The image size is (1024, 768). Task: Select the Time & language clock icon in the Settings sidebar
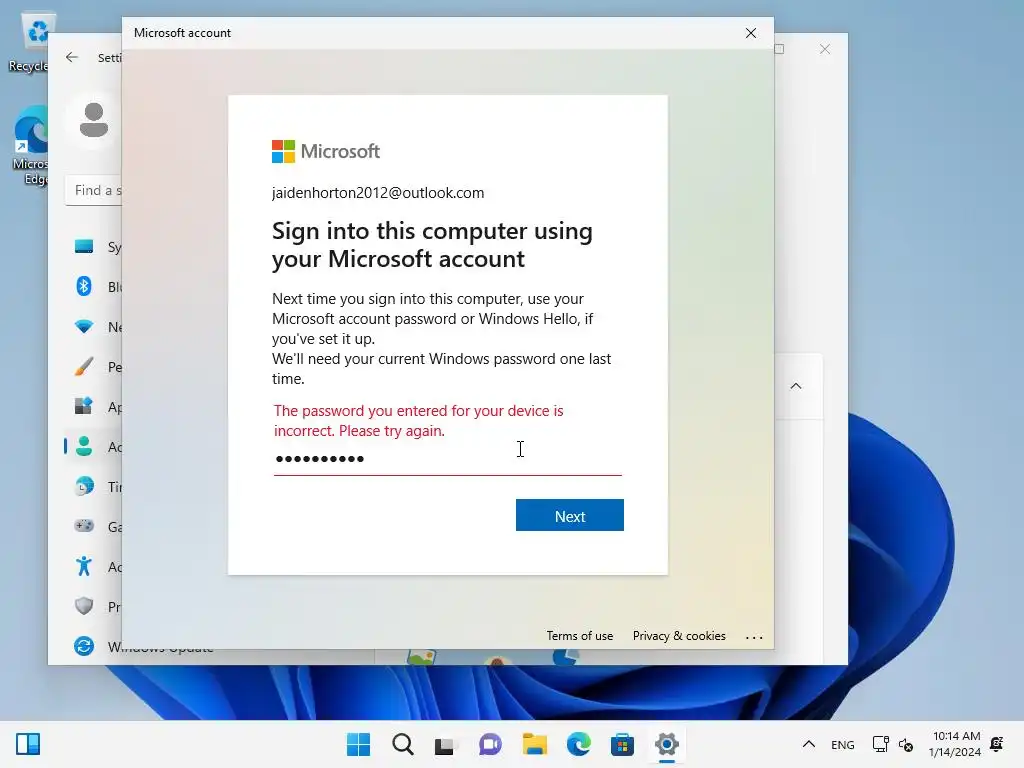tap(84, 487)
